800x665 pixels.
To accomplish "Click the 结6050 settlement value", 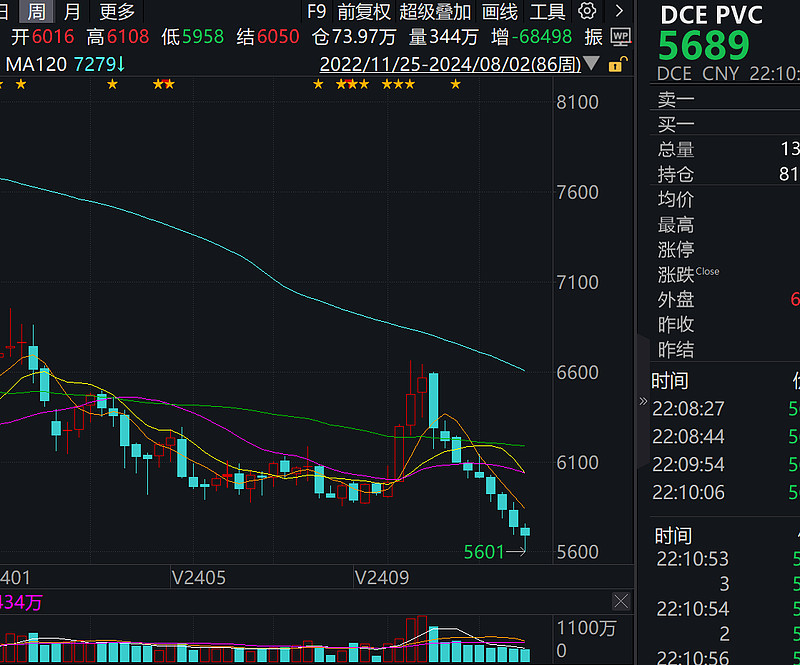I will point(267,37).
